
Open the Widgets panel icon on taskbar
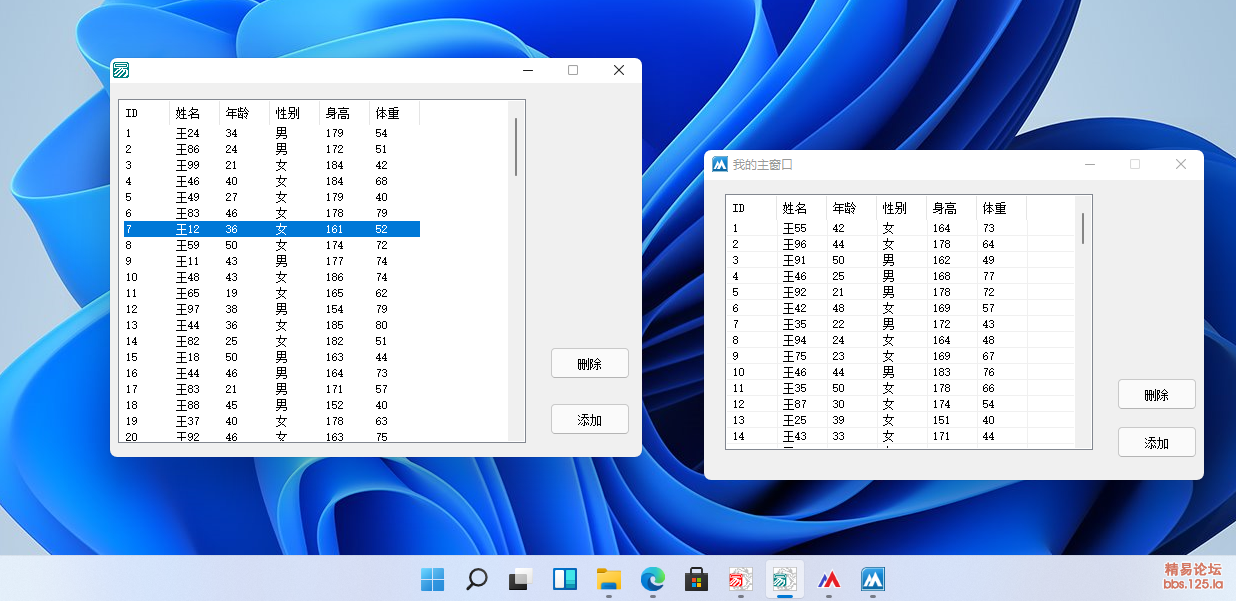click(x=564, y=579)
